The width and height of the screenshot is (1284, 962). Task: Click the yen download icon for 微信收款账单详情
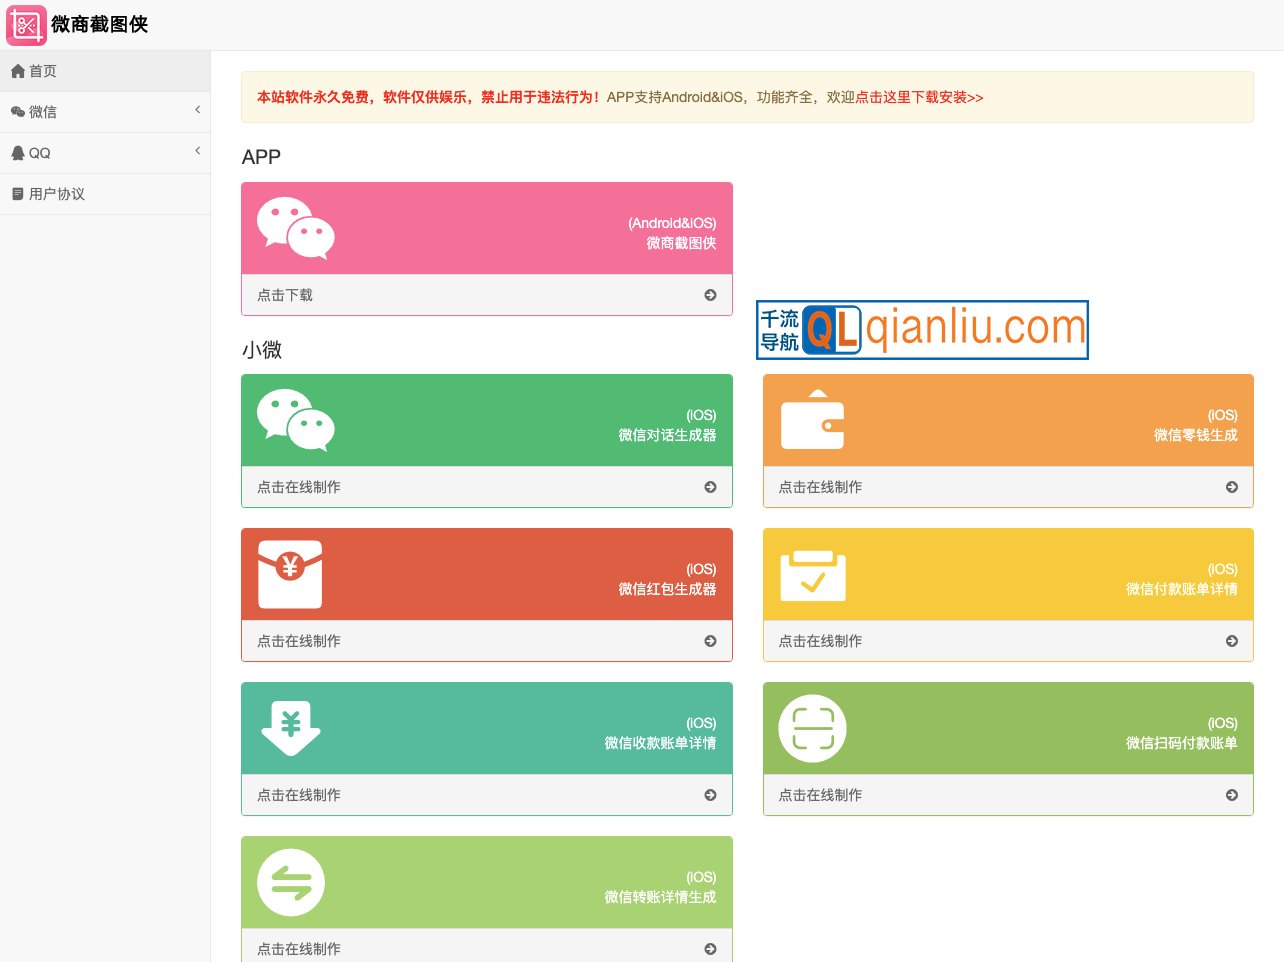point(291,728)
